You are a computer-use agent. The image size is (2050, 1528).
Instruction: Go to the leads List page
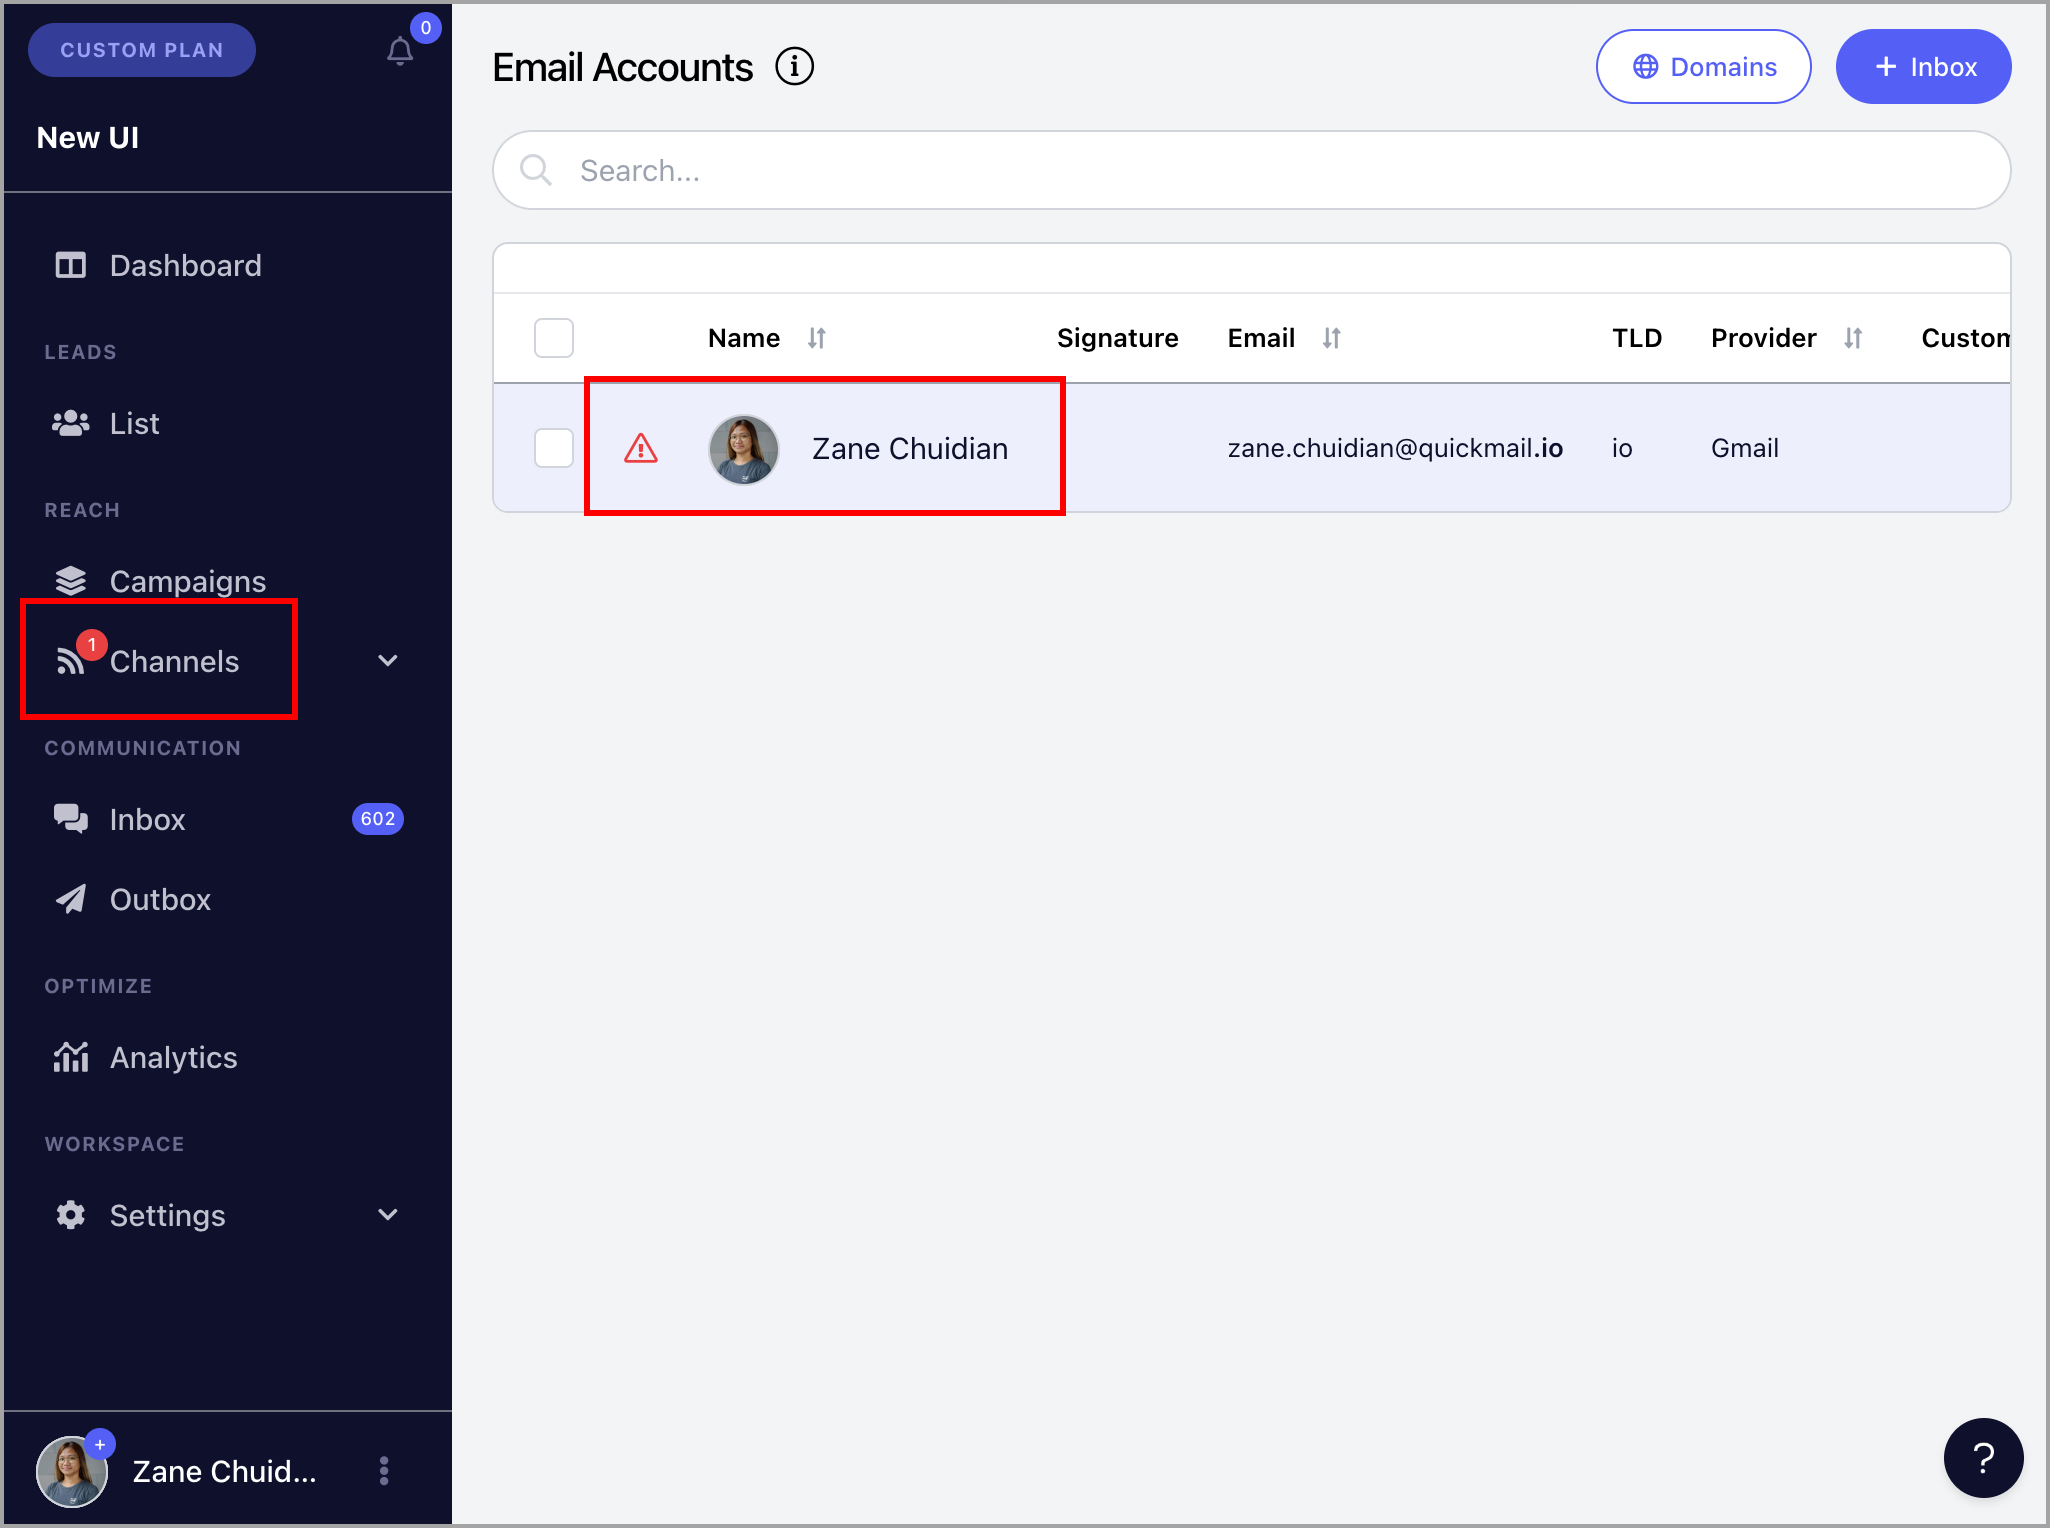click(134, 423)
